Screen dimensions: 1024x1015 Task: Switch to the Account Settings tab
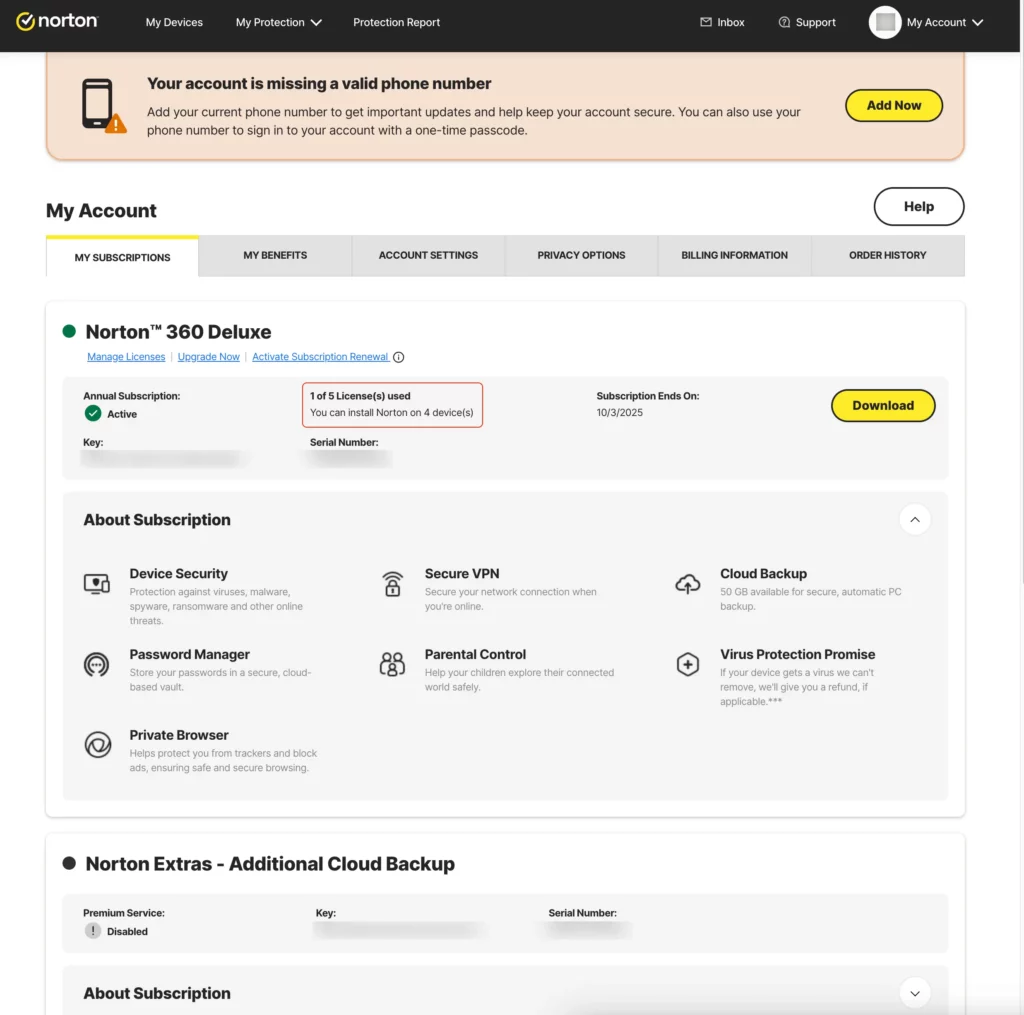428,255
